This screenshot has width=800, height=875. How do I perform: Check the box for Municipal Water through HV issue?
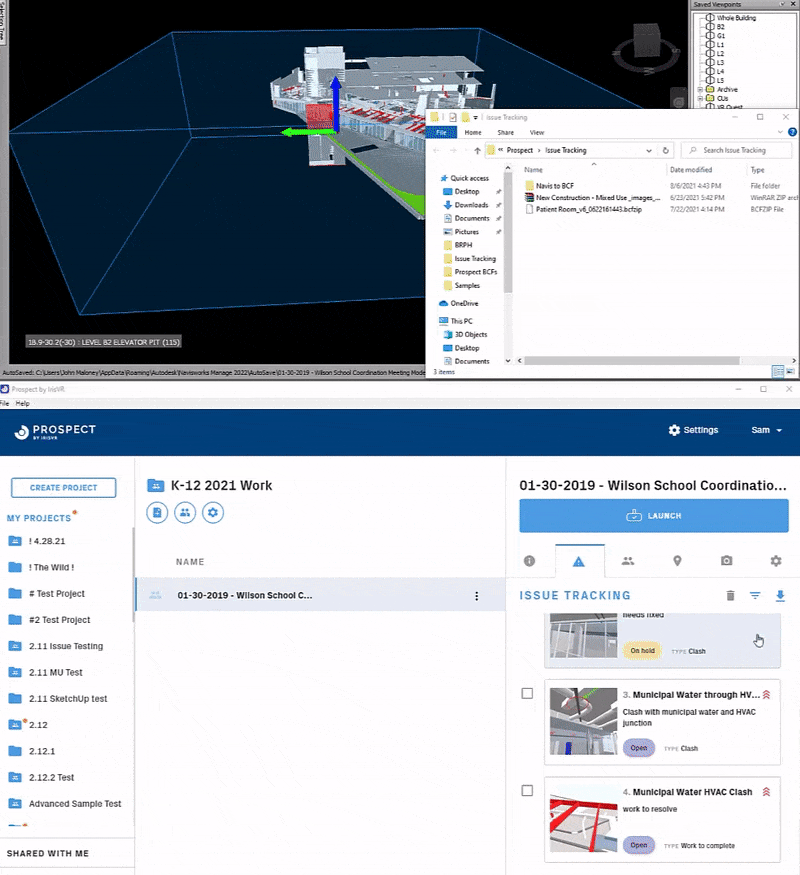coord(527,694)
